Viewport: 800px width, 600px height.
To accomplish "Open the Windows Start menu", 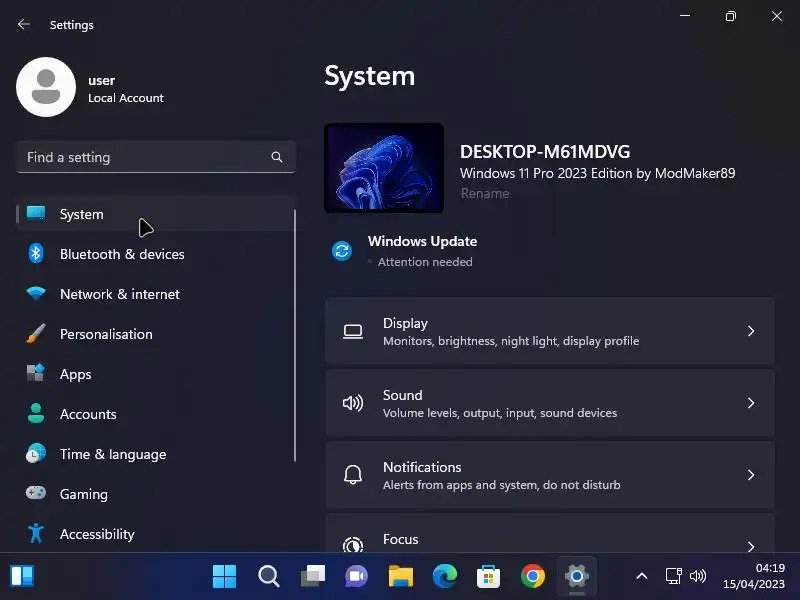I will (x=224, y=577).
